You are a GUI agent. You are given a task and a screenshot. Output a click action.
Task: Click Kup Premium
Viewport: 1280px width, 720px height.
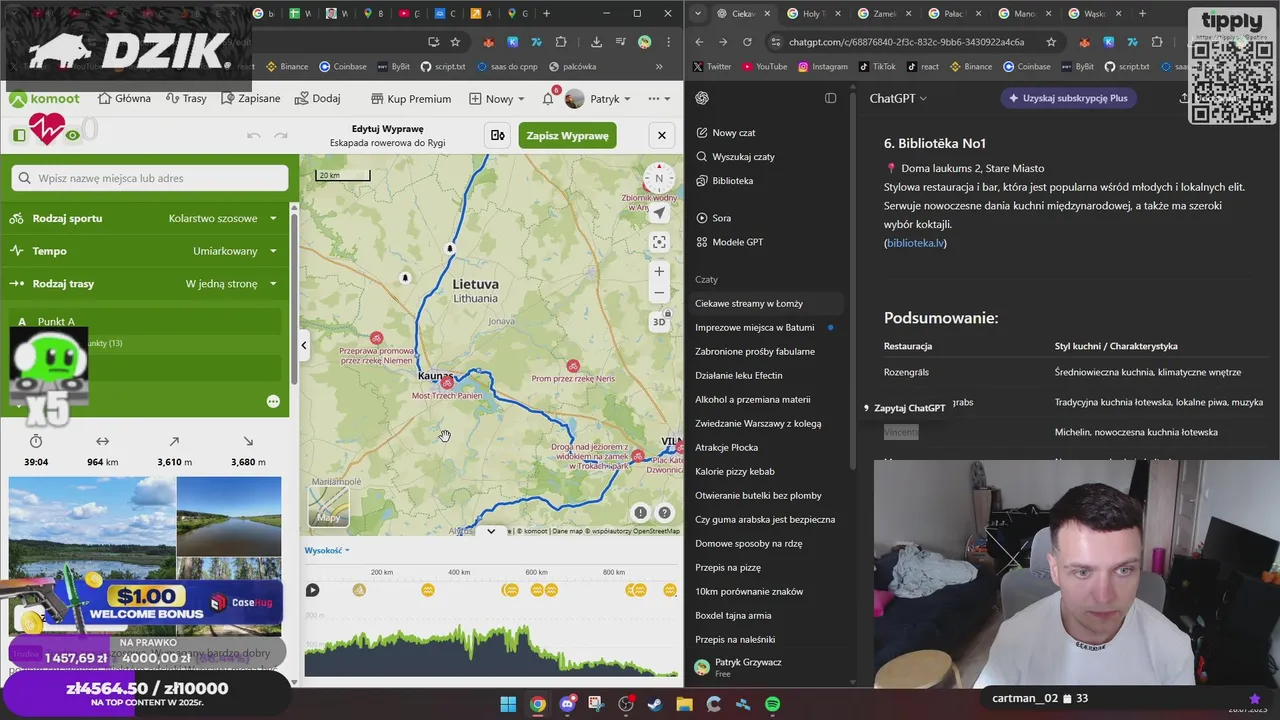click(x=411, y=99)
